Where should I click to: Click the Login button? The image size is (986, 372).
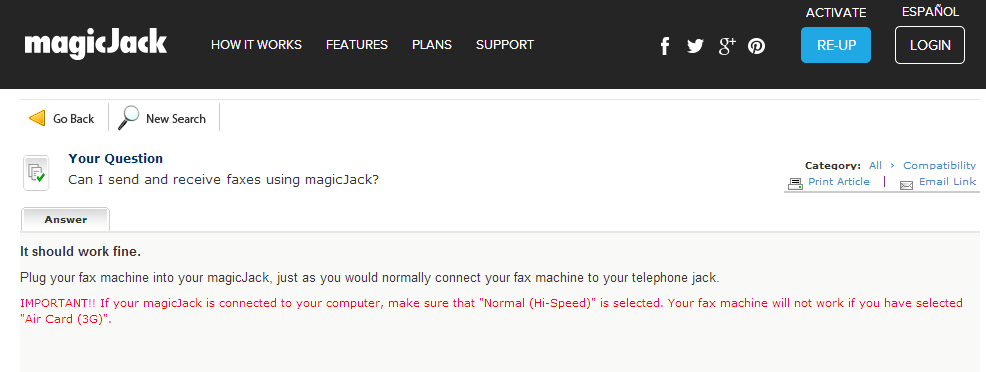point(929,45)
